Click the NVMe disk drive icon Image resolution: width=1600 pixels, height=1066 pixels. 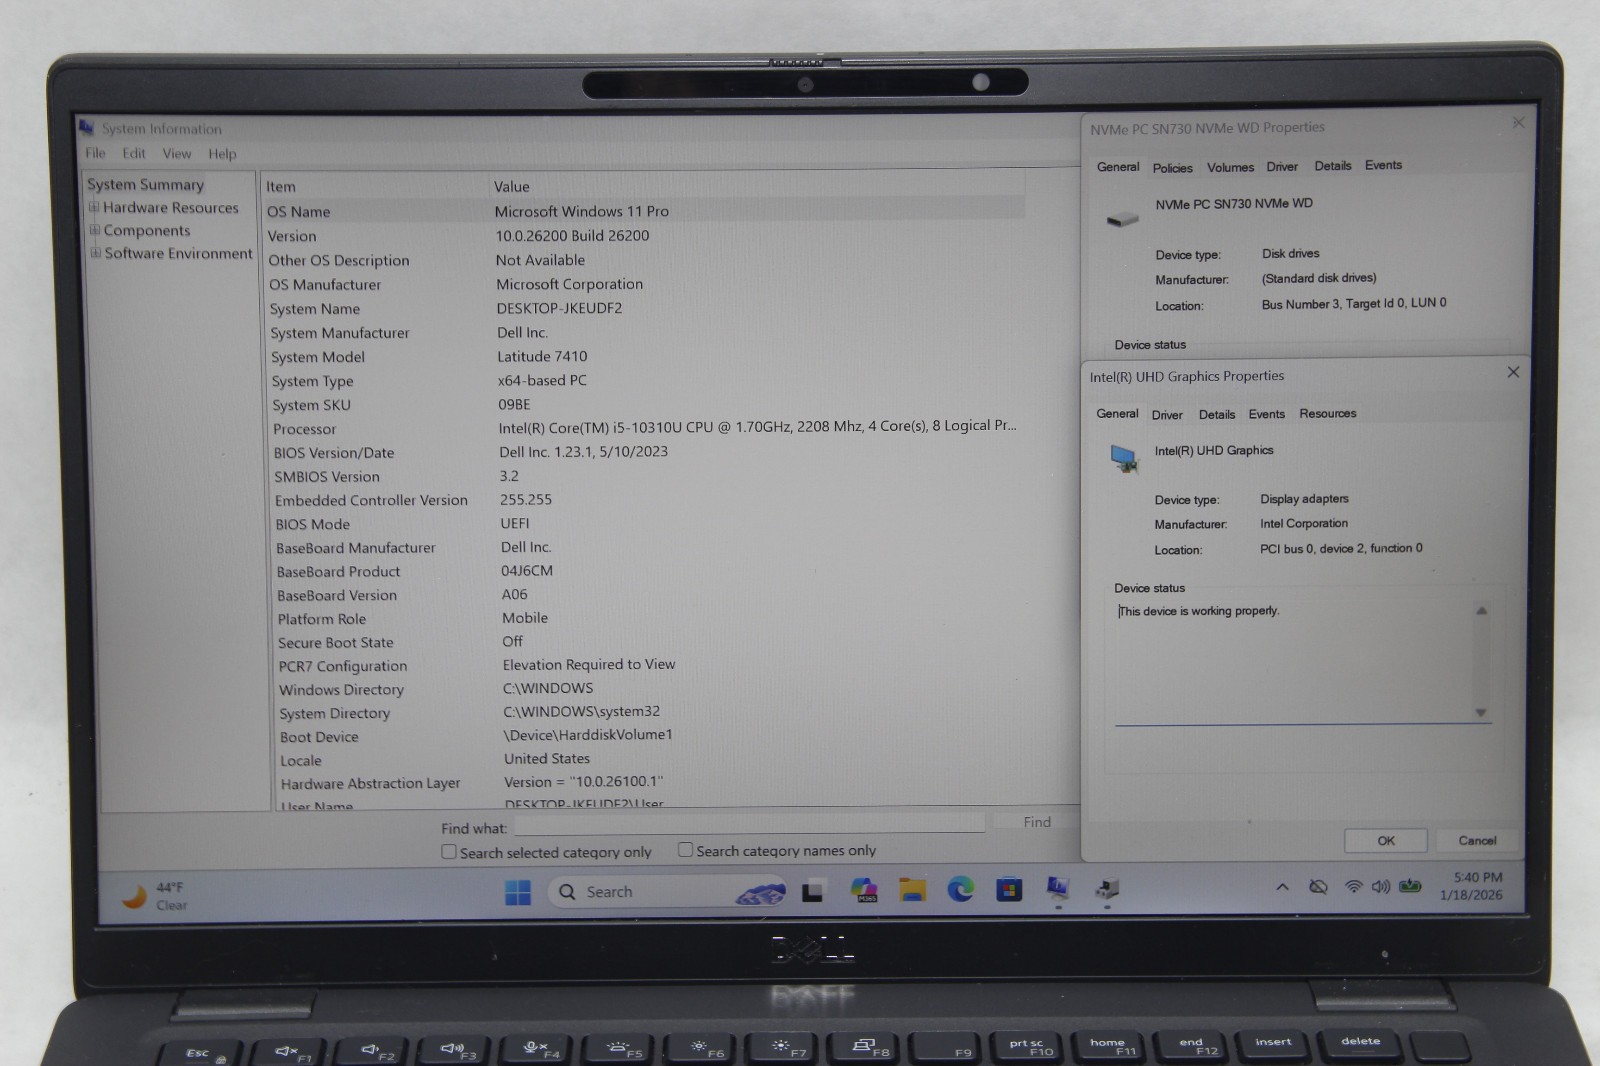point(1123,219)
